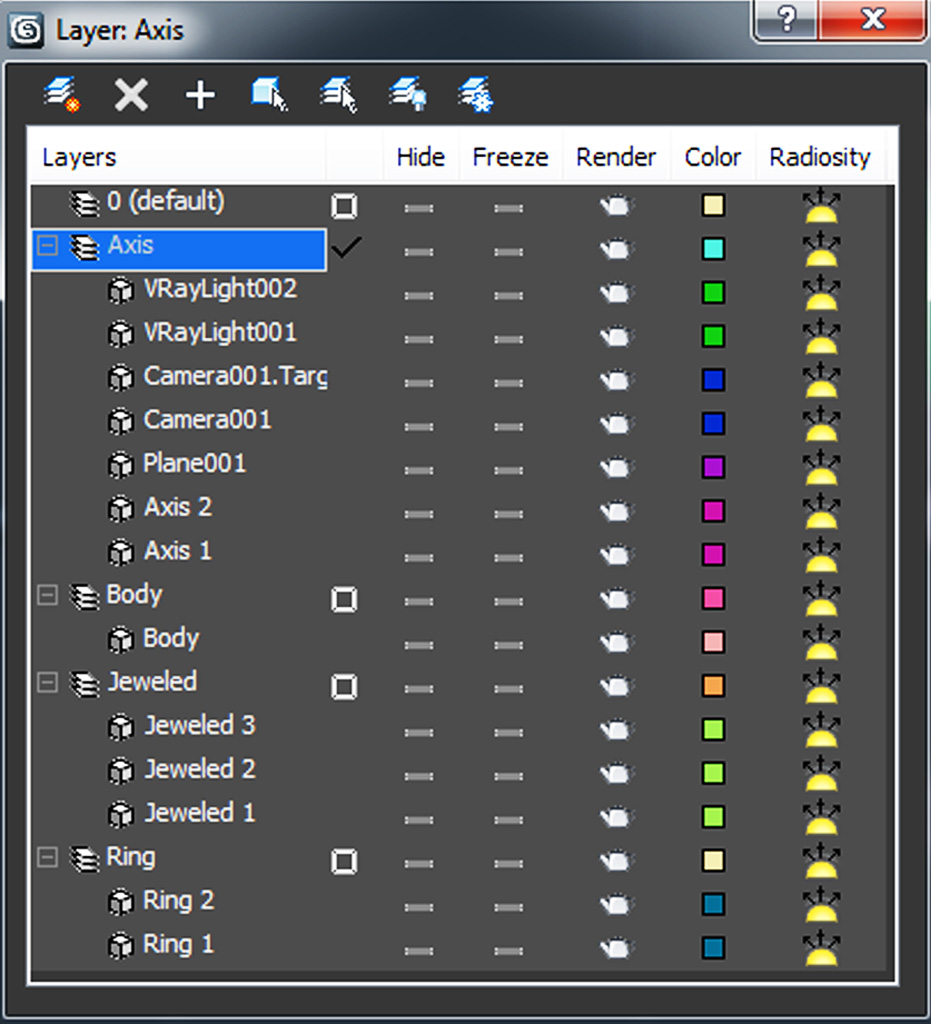Click Freeze/Unfreeze All Layers toolbar icon
This screenshot has width=931, height=1024.
coord(476,95)
